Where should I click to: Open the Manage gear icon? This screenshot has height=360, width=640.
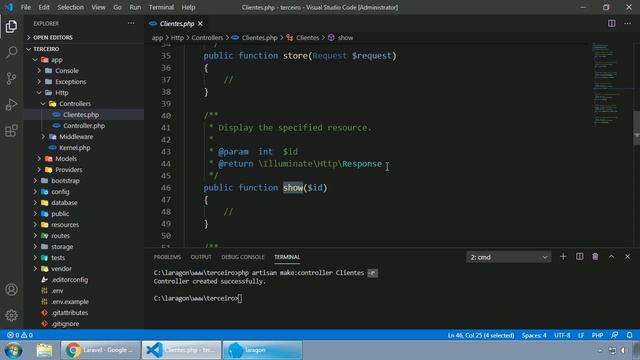tap(11, 315)
